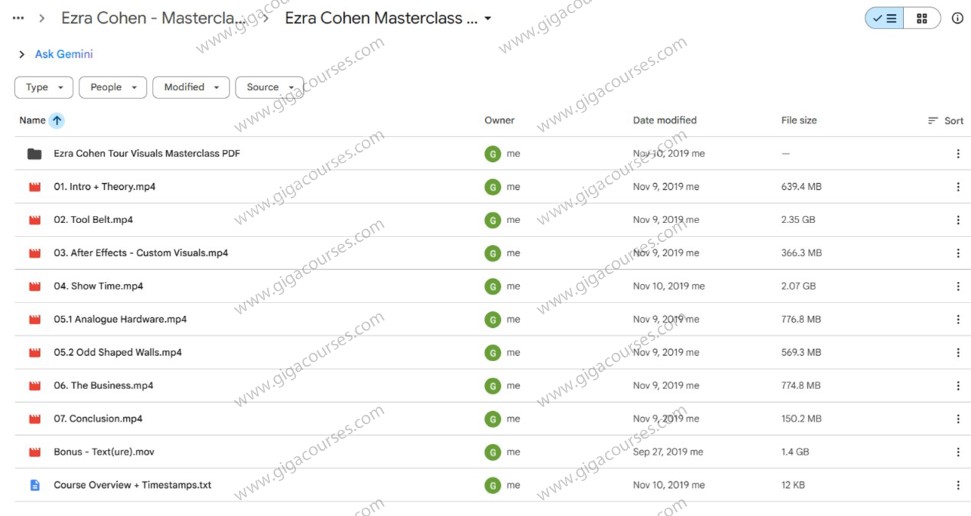Select video icon for 05.1 Analogue Hardware.mp4
The height and width of the screenshot is (516, 971).
pos(35,319)
